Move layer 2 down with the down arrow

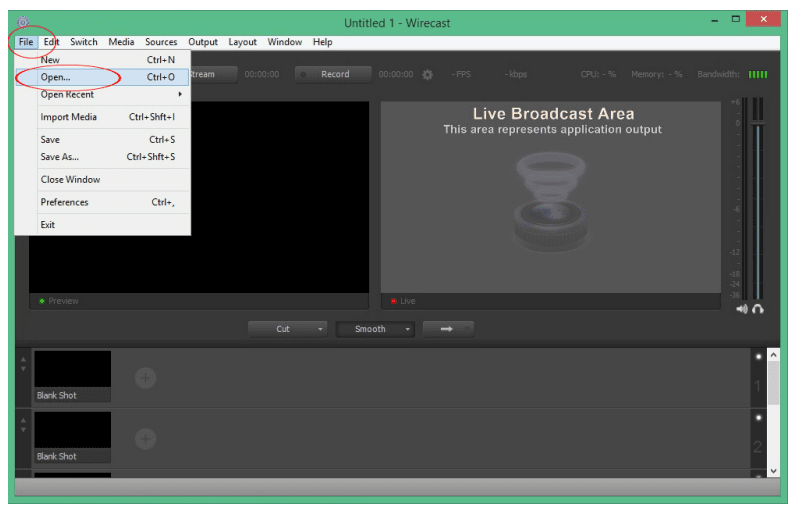point(23,430)
